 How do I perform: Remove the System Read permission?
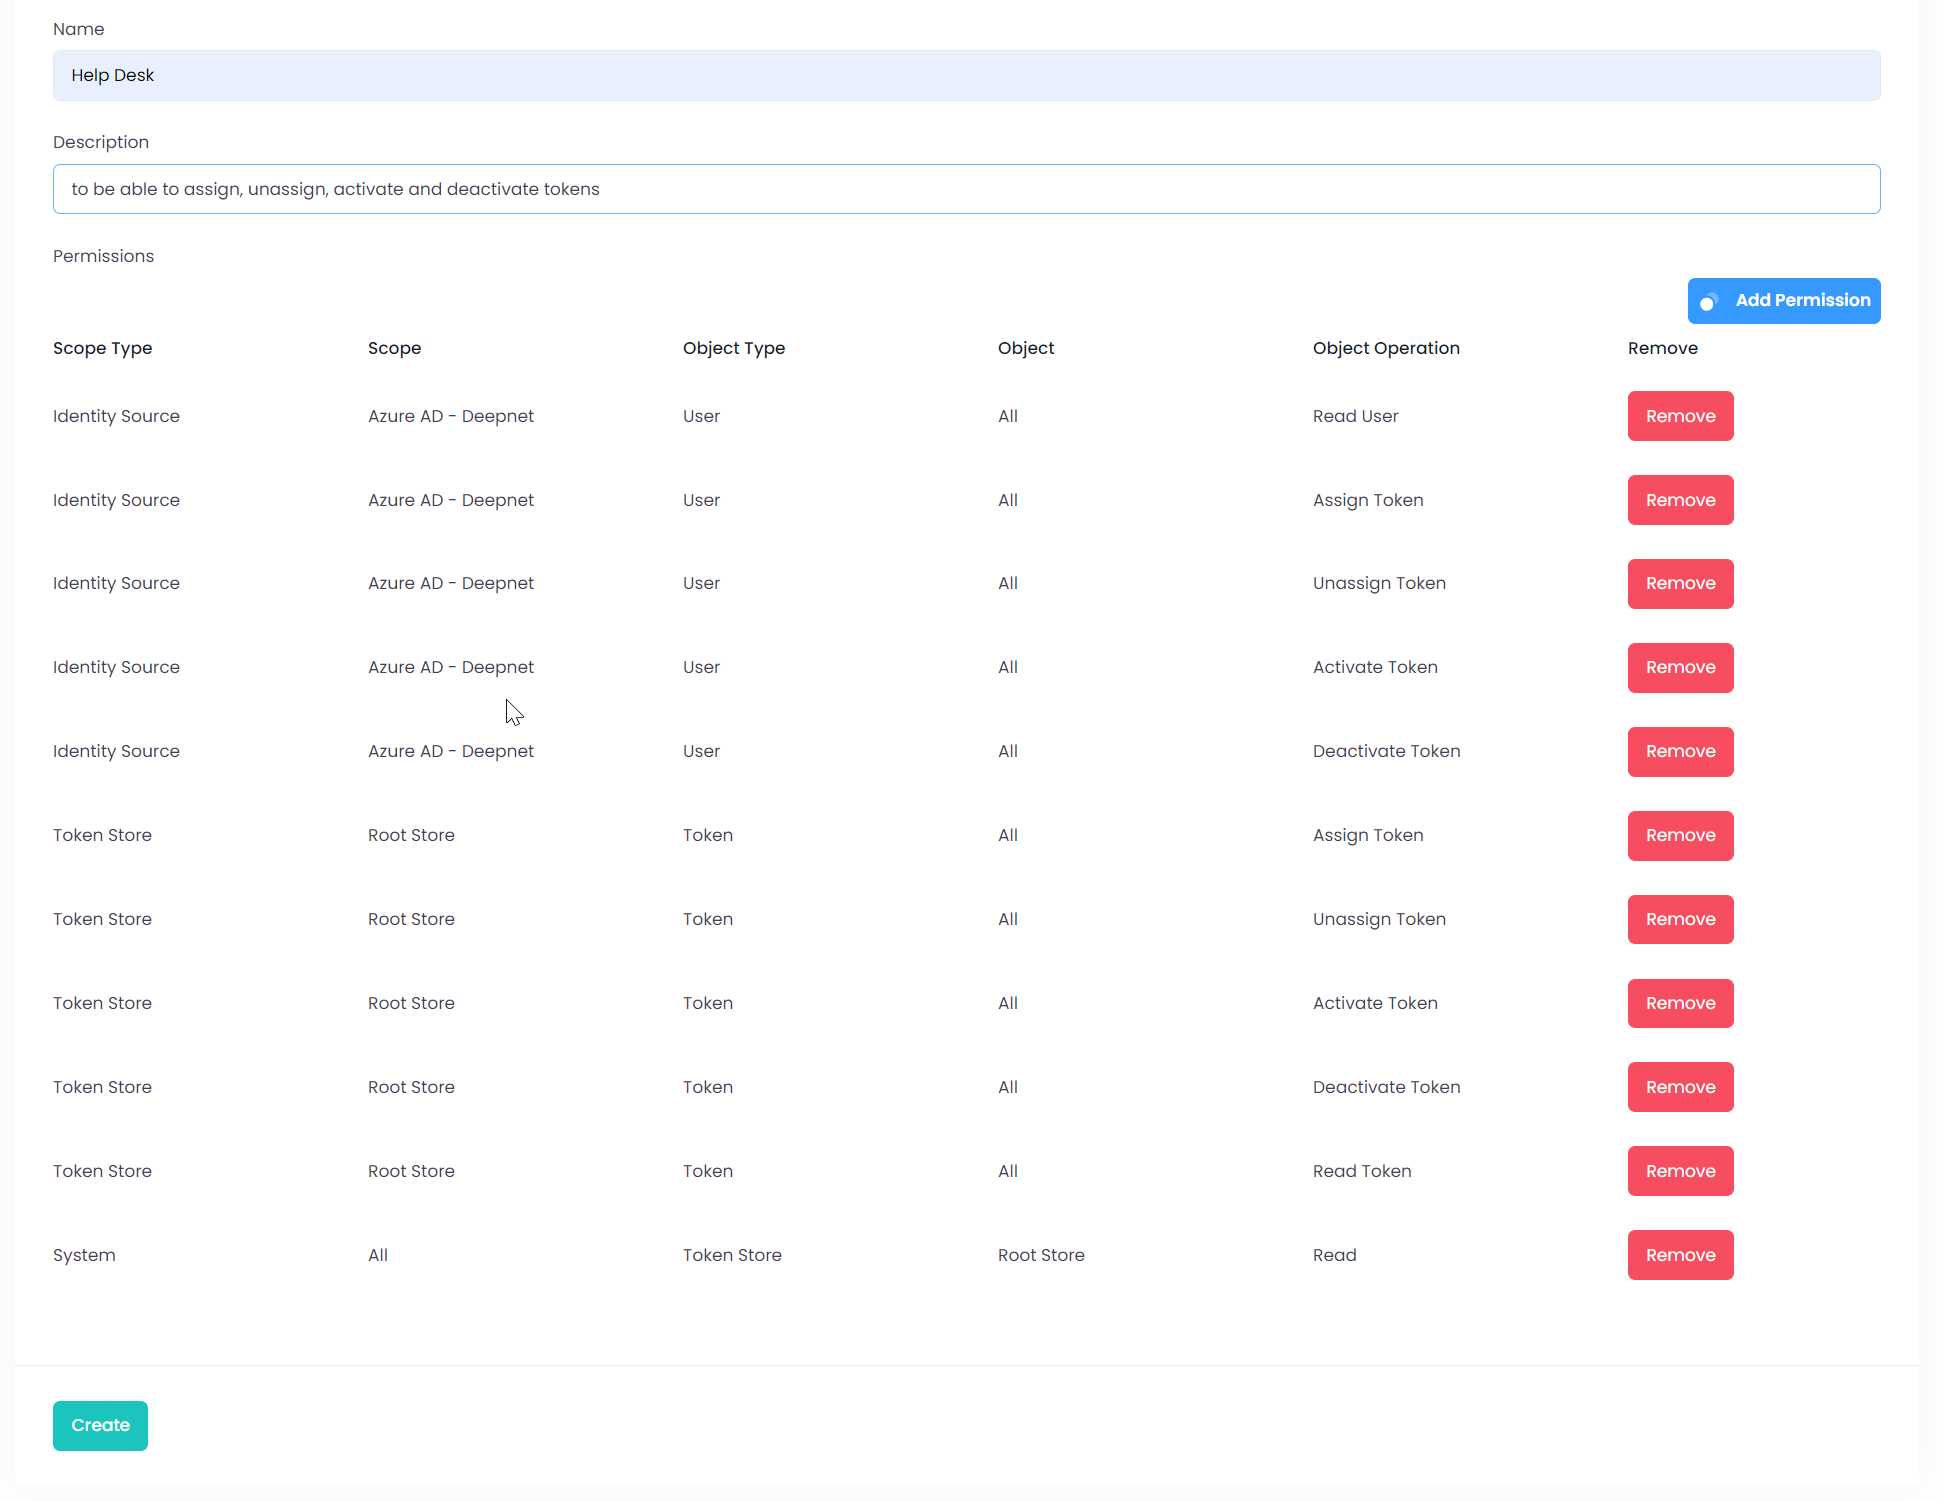1680,1255
